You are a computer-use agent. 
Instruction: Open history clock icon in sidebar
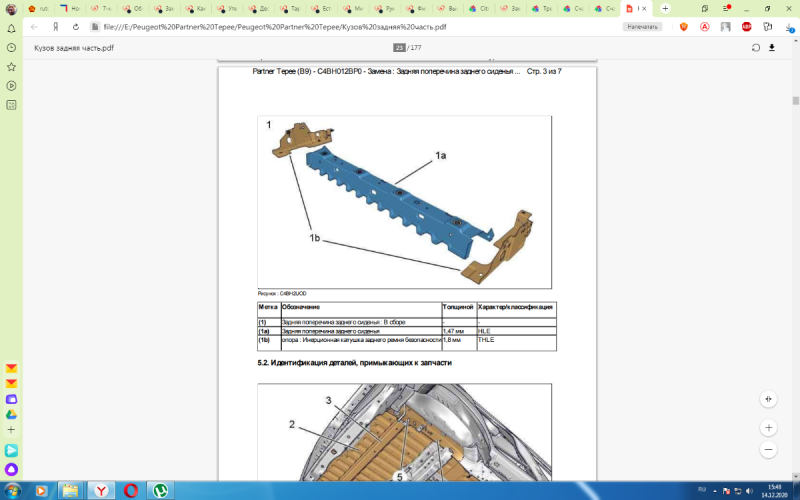tap(11, 47)
